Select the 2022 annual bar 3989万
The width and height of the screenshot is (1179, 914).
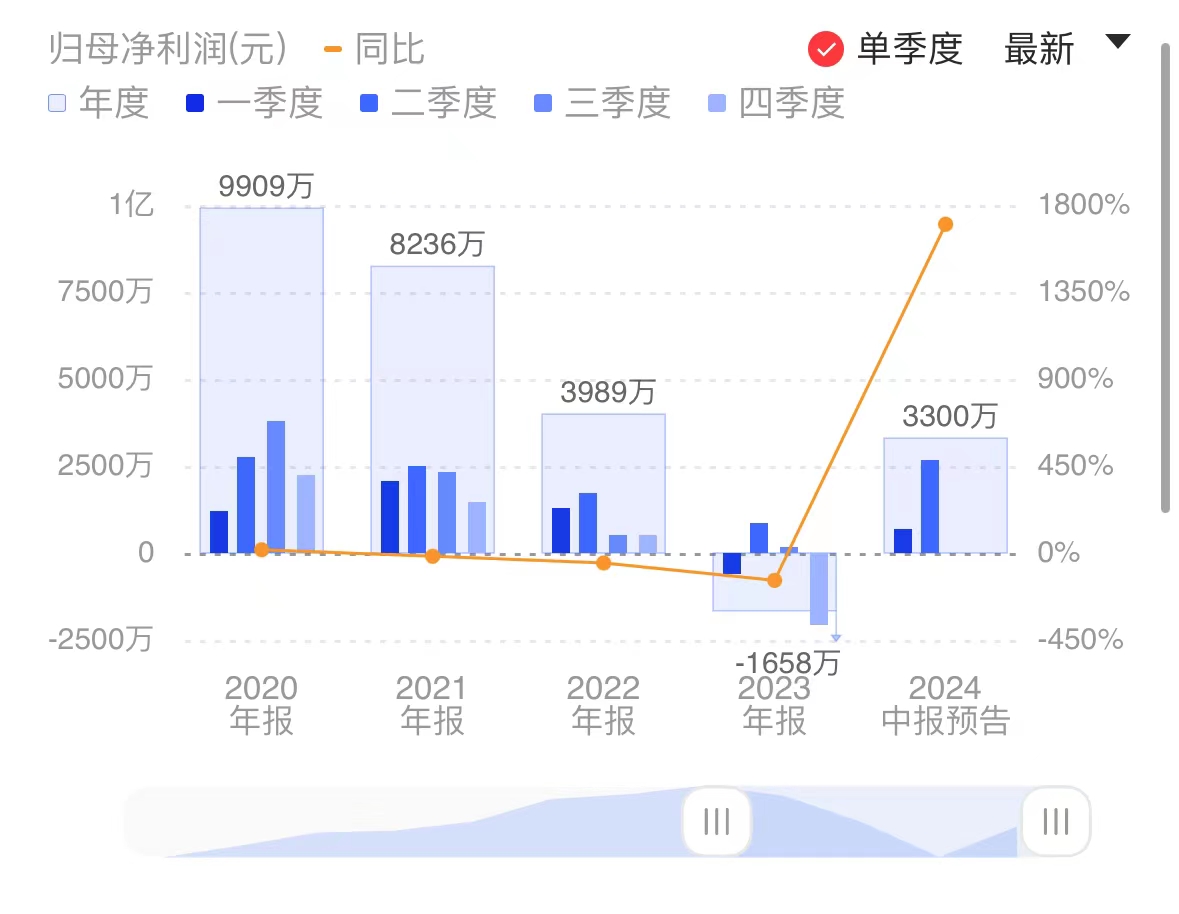point(604,484)
